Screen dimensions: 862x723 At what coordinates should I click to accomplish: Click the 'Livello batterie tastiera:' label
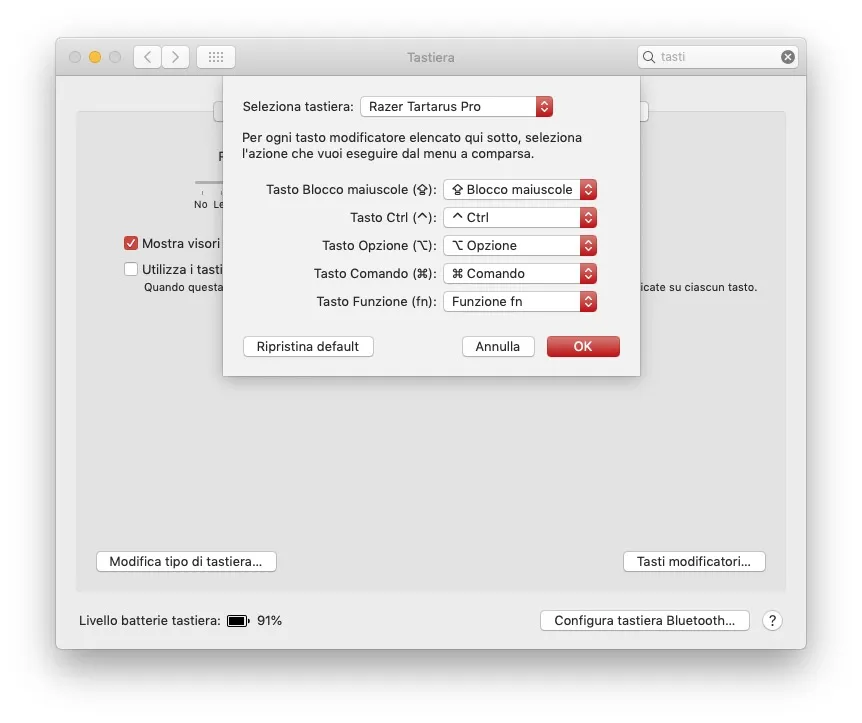(x=150, y=621)
